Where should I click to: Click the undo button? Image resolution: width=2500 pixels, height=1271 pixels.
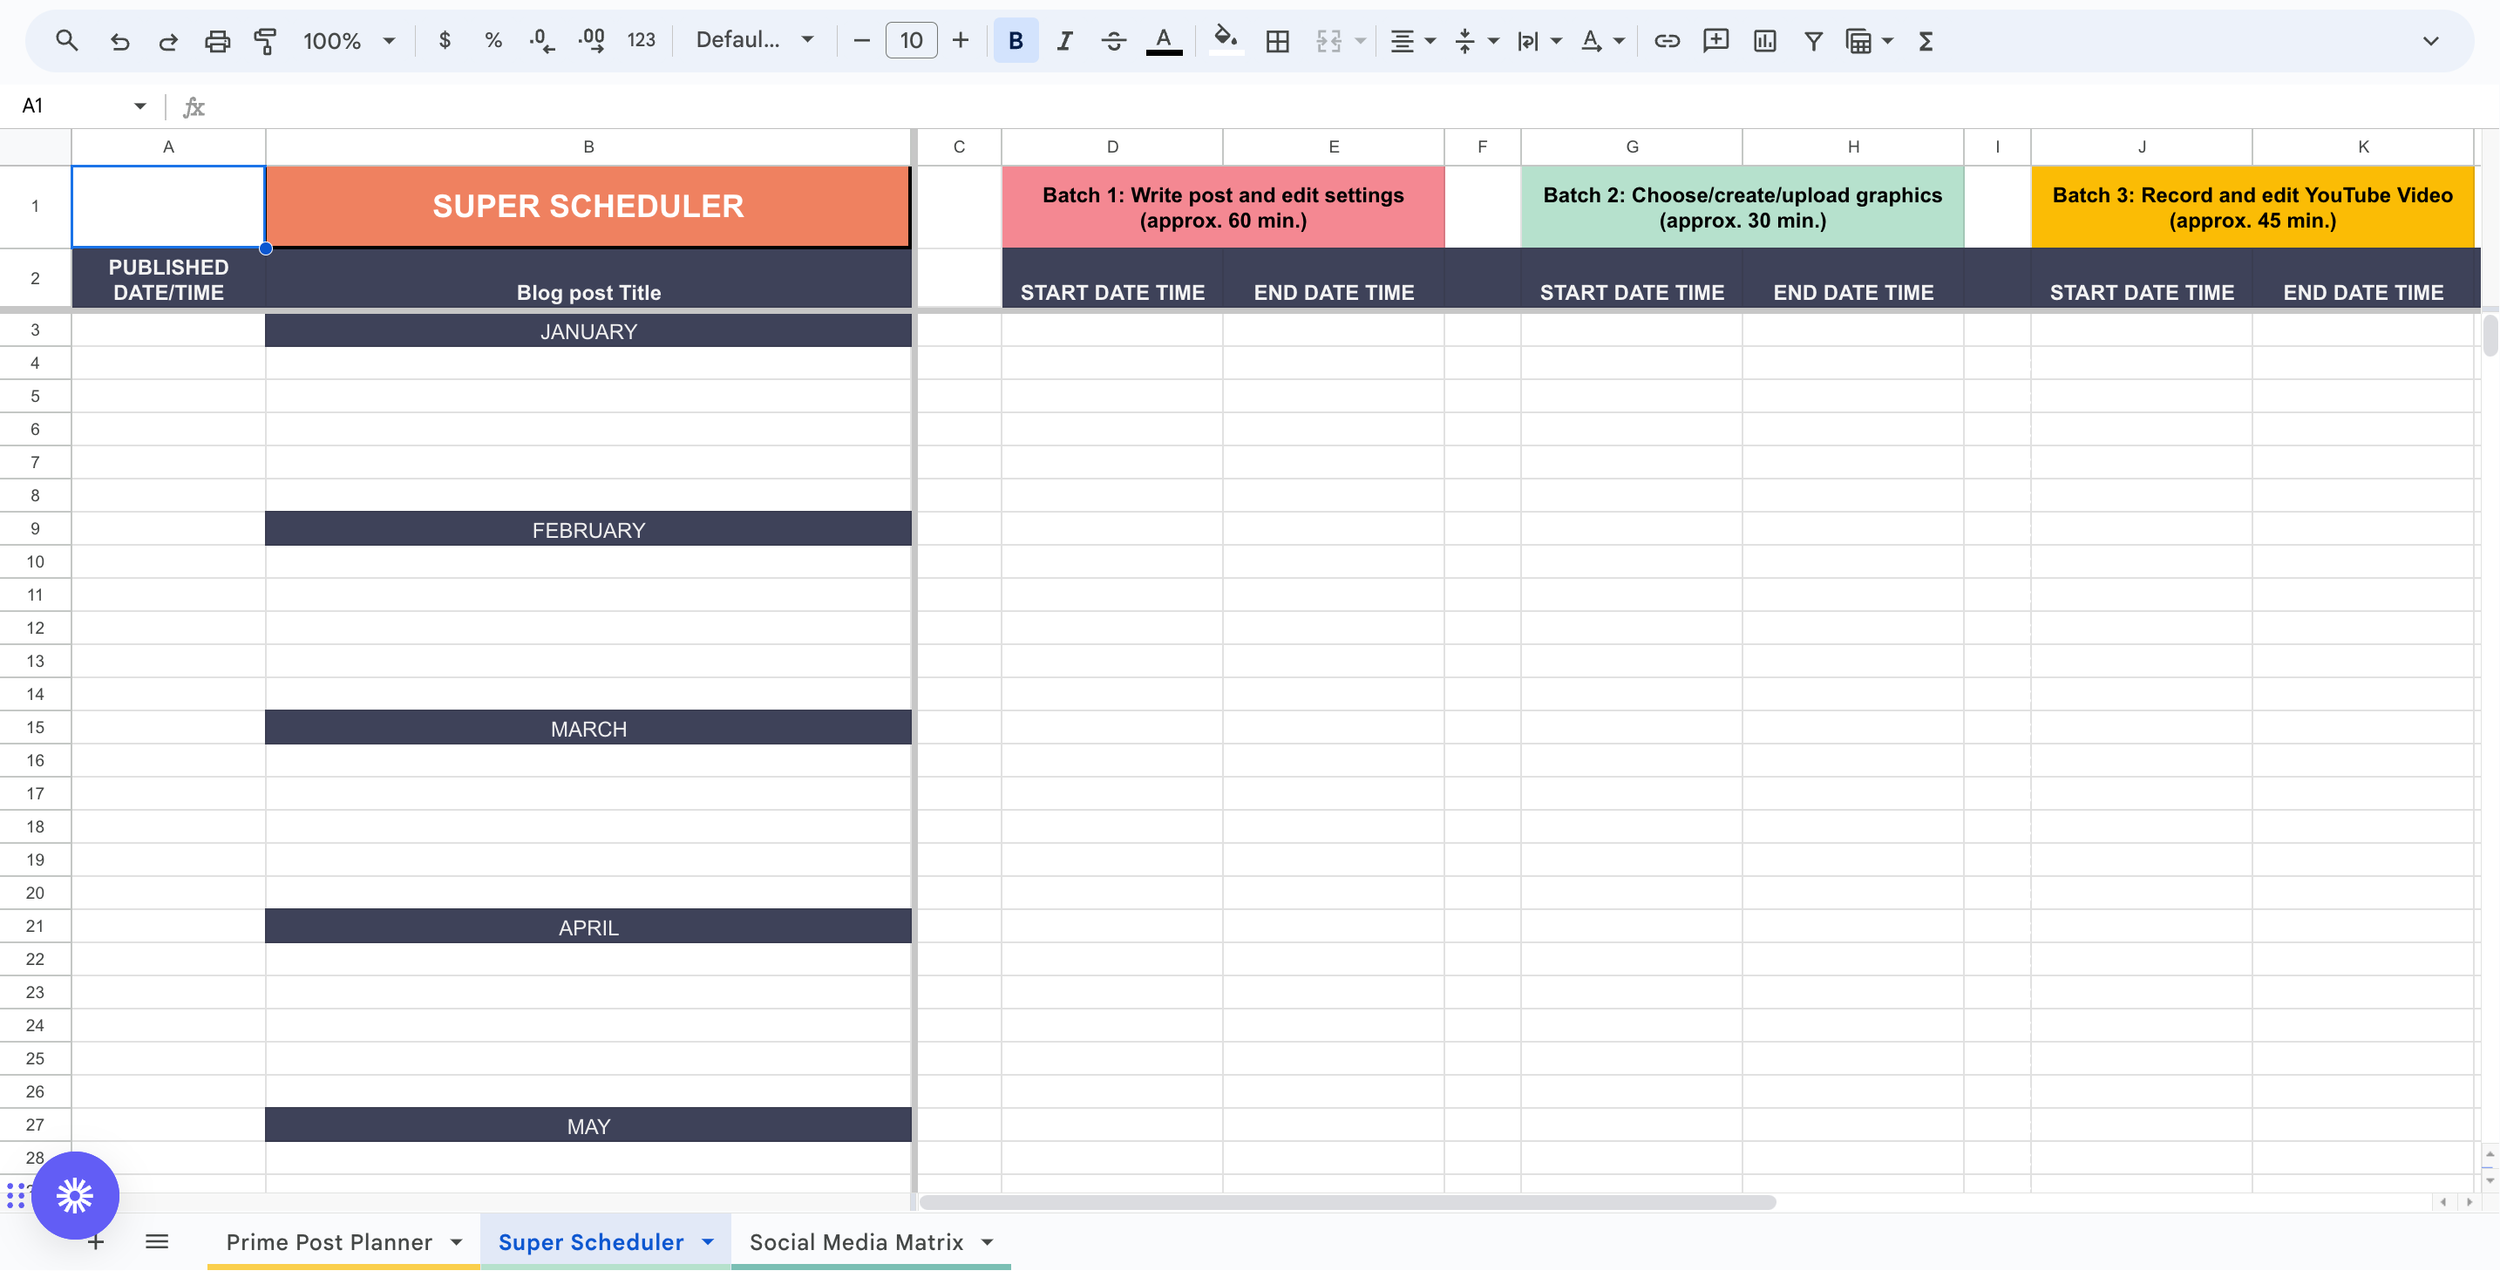(119, 40)
